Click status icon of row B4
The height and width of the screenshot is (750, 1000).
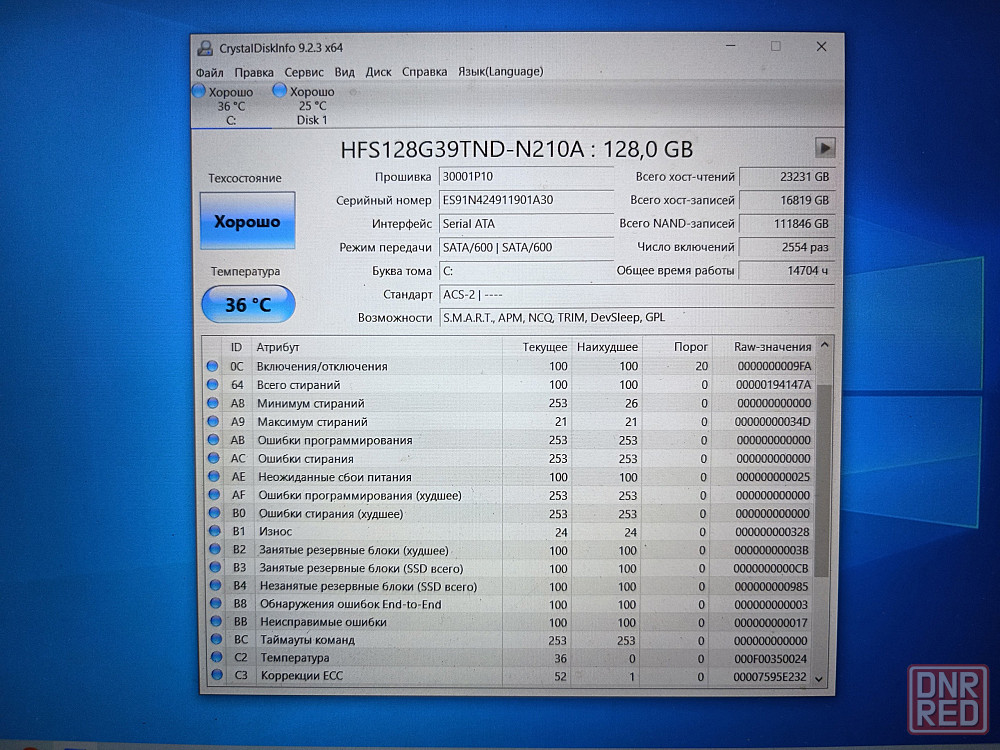click(216, 585)
